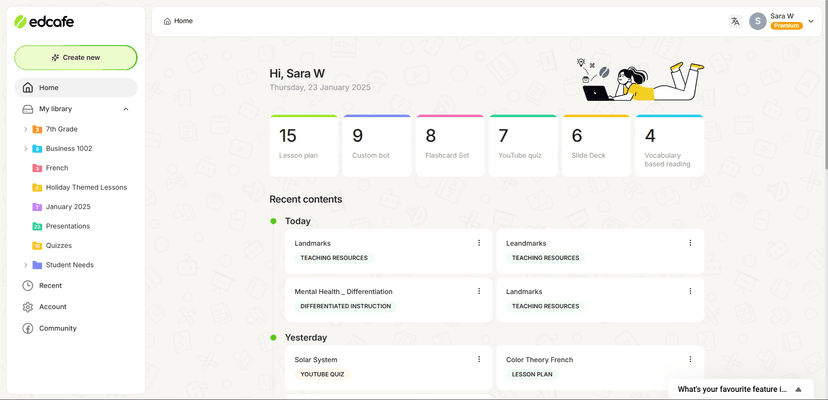
Task: Click the Holiday Themed Lessons folder icon
Action: (x=37, y=188)
